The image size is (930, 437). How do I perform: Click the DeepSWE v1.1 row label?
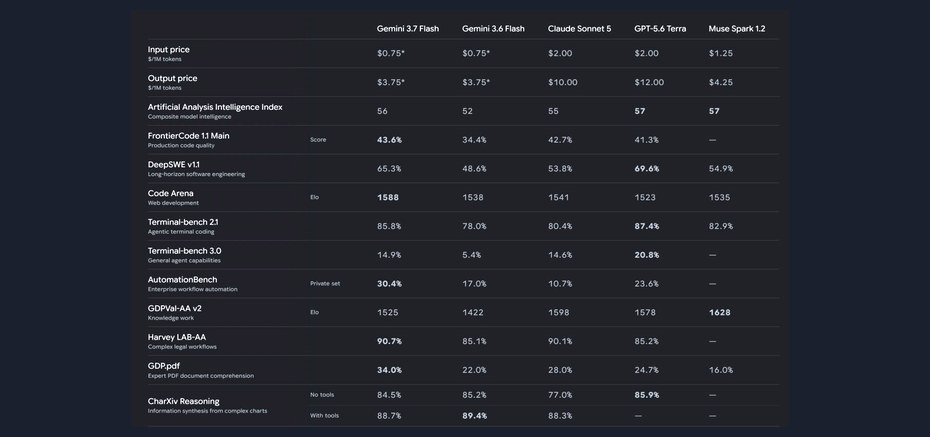coord(174,164)
